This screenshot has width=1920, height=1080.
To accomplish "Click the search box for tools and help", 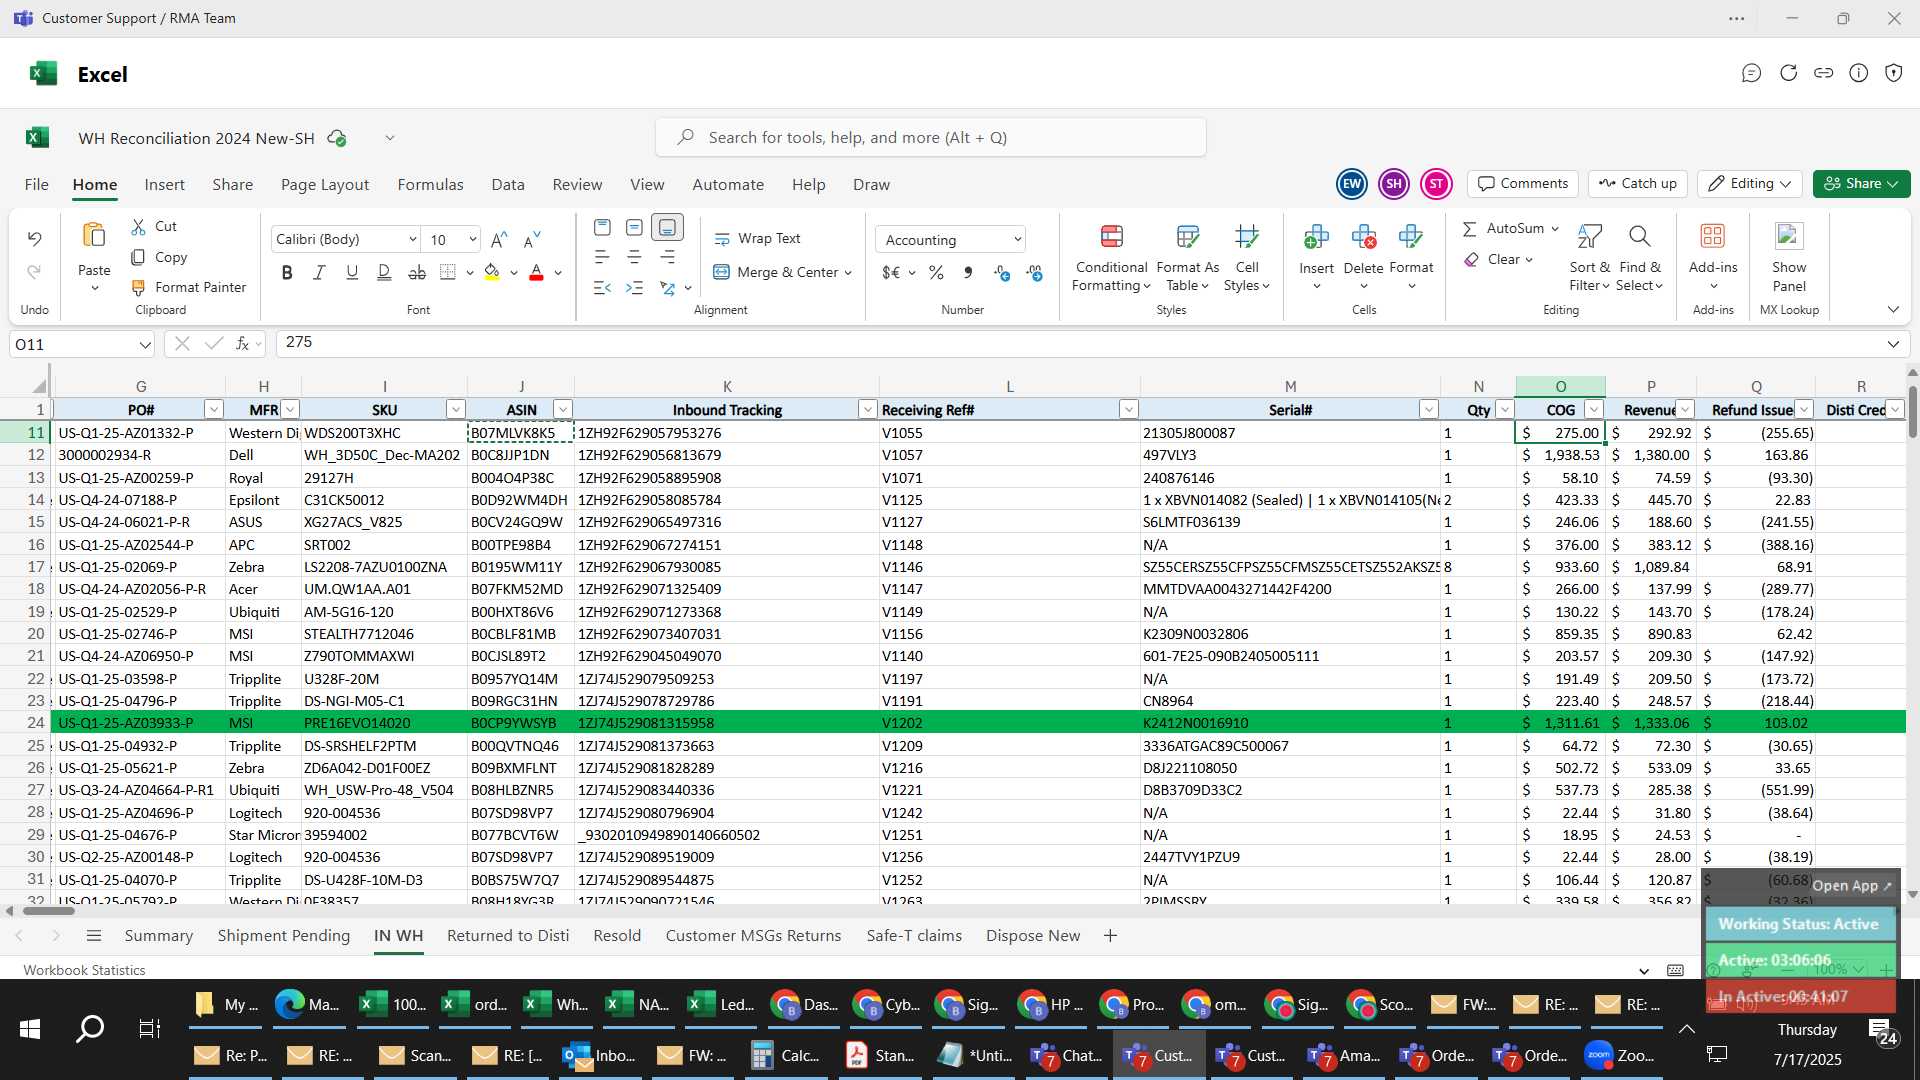I will [931, 138].
